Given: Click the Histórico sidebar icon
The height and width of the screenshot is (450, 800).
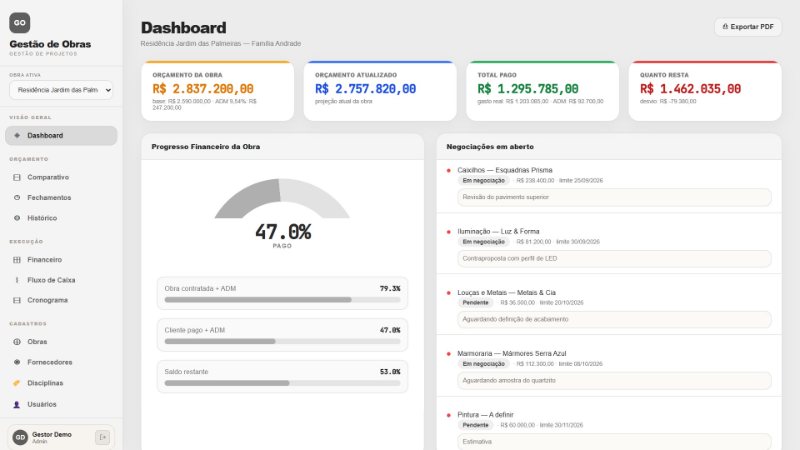Looking at the screenshot, I should (x=17, y=218).
